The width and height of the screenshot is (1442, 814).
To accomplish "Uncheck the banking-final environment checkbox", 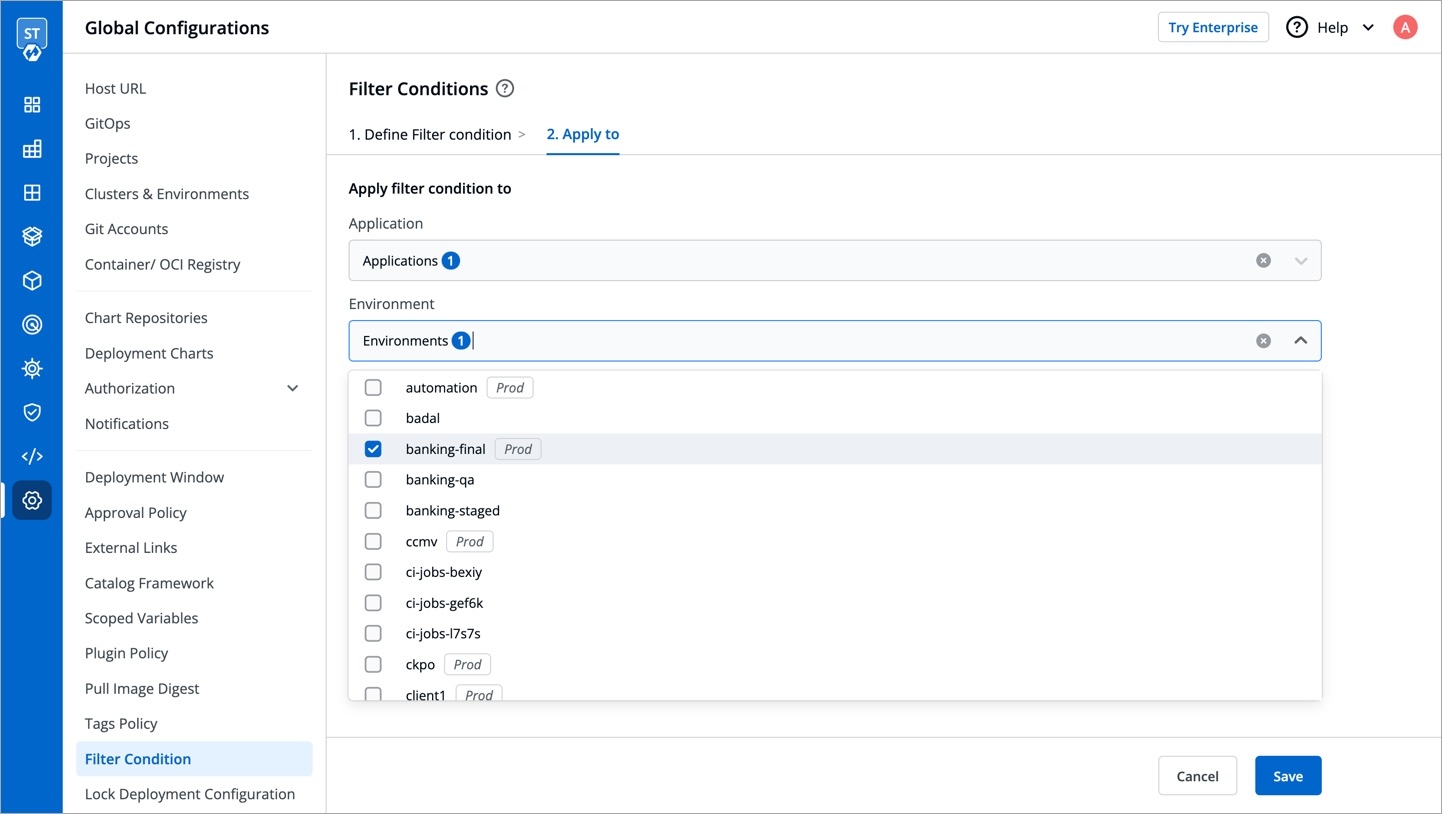I will pos(373,449).
